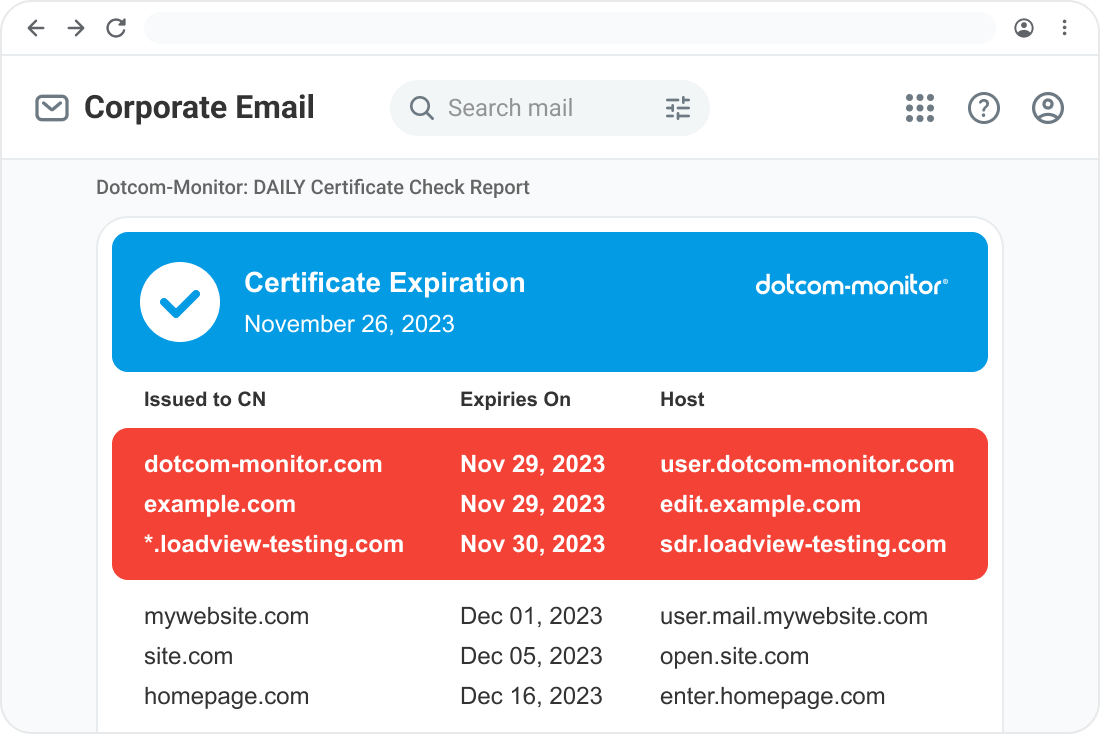This screenshot has height=734, width=1100.
Task: Open browser three-dot menu
Action: point(1064,28)
